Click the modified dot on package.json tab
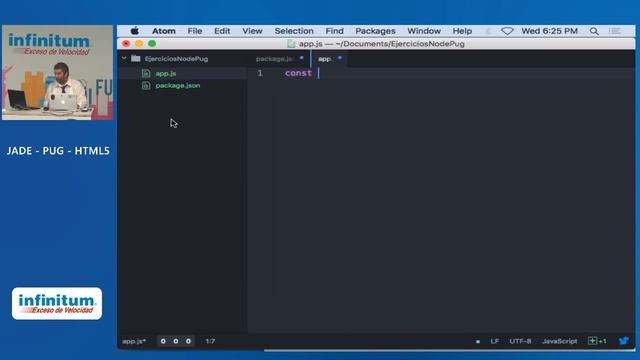Image resolution: width=640 pixels, height=360 pixels. [302, 58]
